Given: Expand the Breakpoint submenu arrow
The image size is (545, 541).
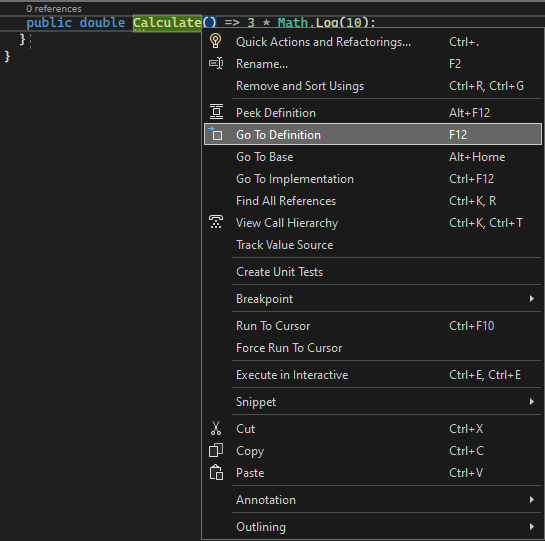Looking at the screenshot, I should click(531, 299).
